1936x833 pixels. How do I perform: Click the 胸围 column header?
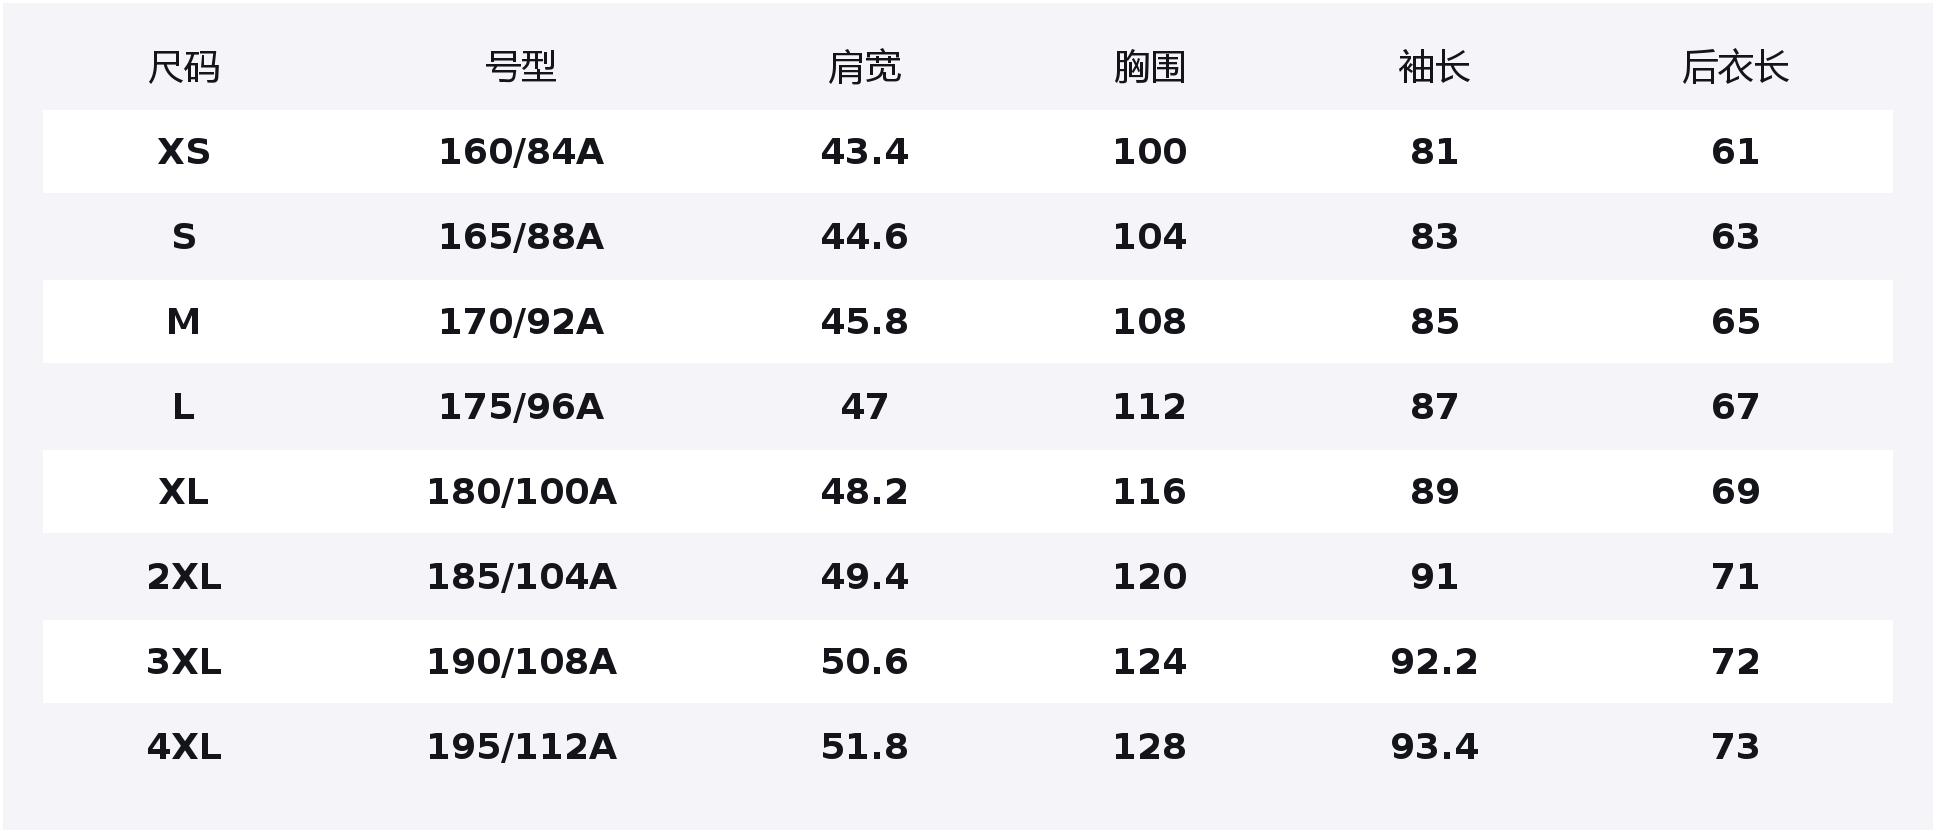tap(1149, 67)
